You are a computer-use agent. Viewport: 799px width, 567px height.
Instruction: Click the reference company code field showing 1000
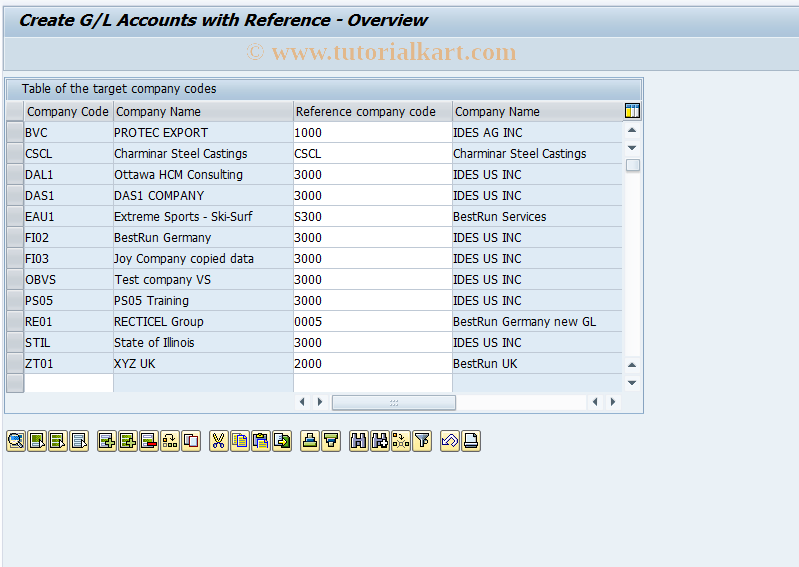[372, 132]
